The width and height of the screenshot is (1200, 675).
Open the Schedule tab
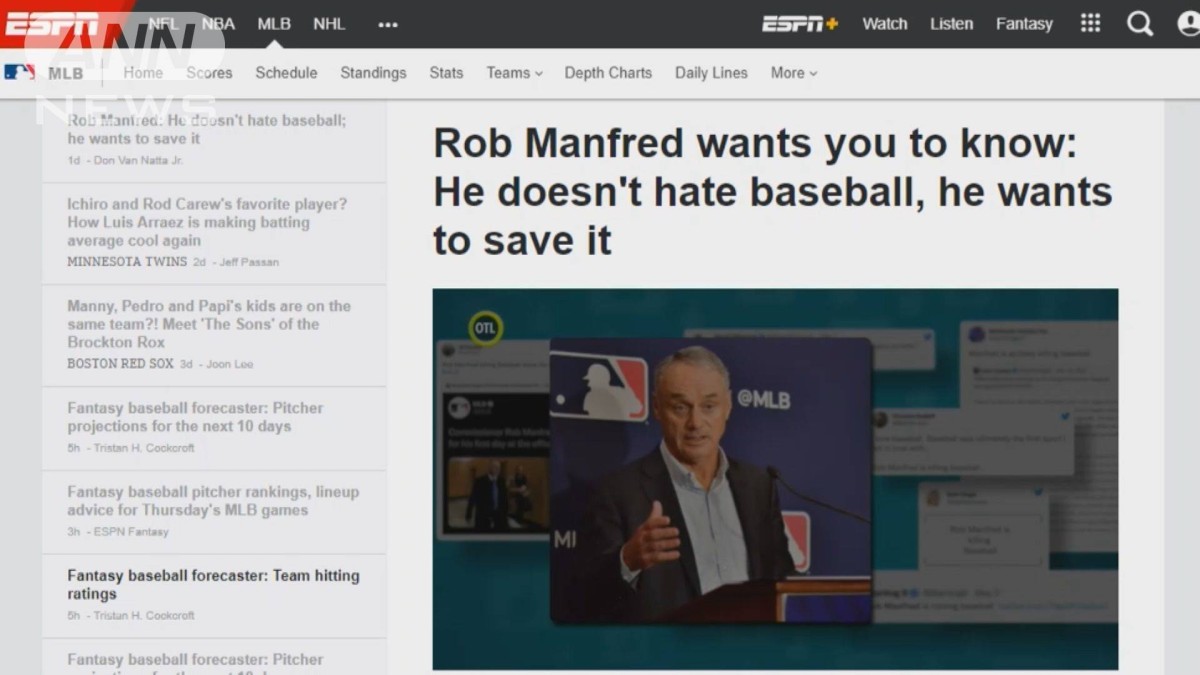point(286,73)
